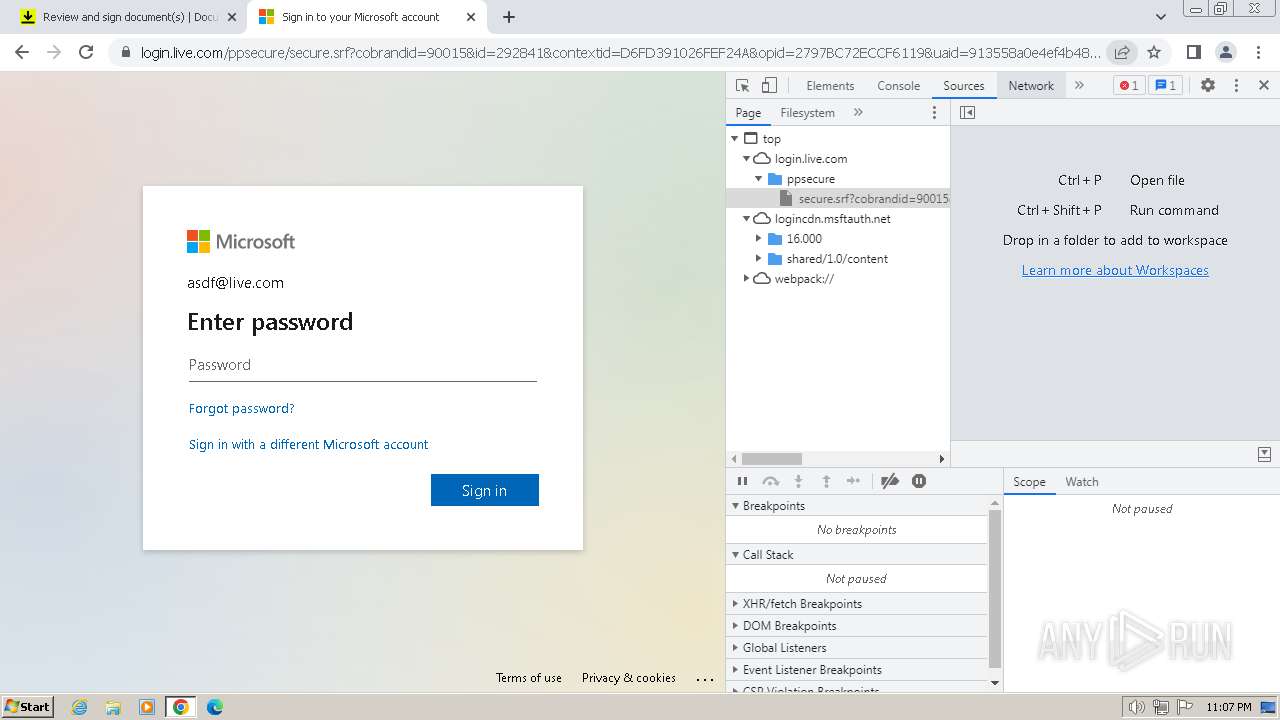Launch Internet Explorer from taskbar
Viewport: 1280px width, 720px height.
(x=80, y=707)
